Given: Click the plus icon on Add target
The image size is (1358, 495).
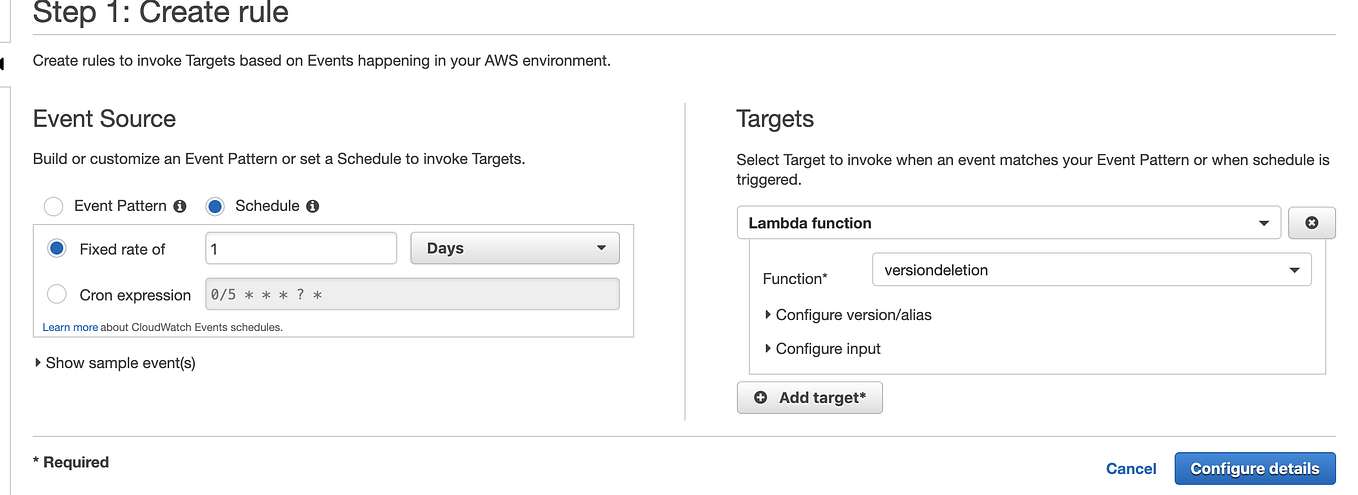Looking at the screenshot, I should pos(760,397).
